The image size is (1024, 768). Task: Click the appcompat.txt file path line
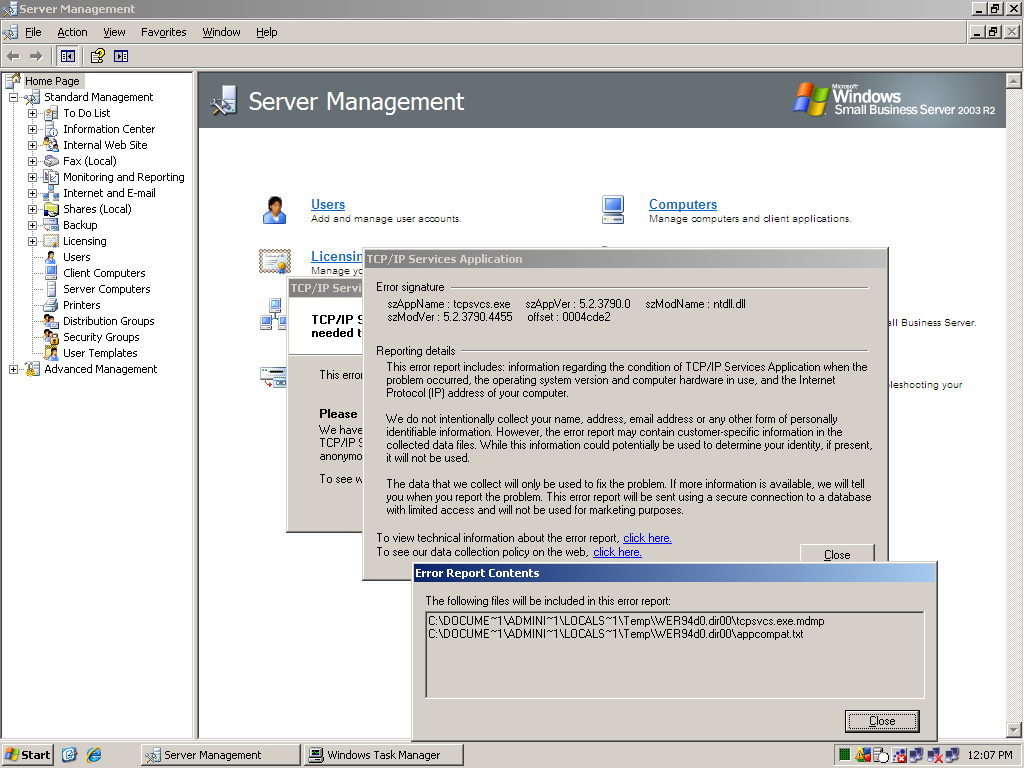pyautogui.click(x=616, y=634)
